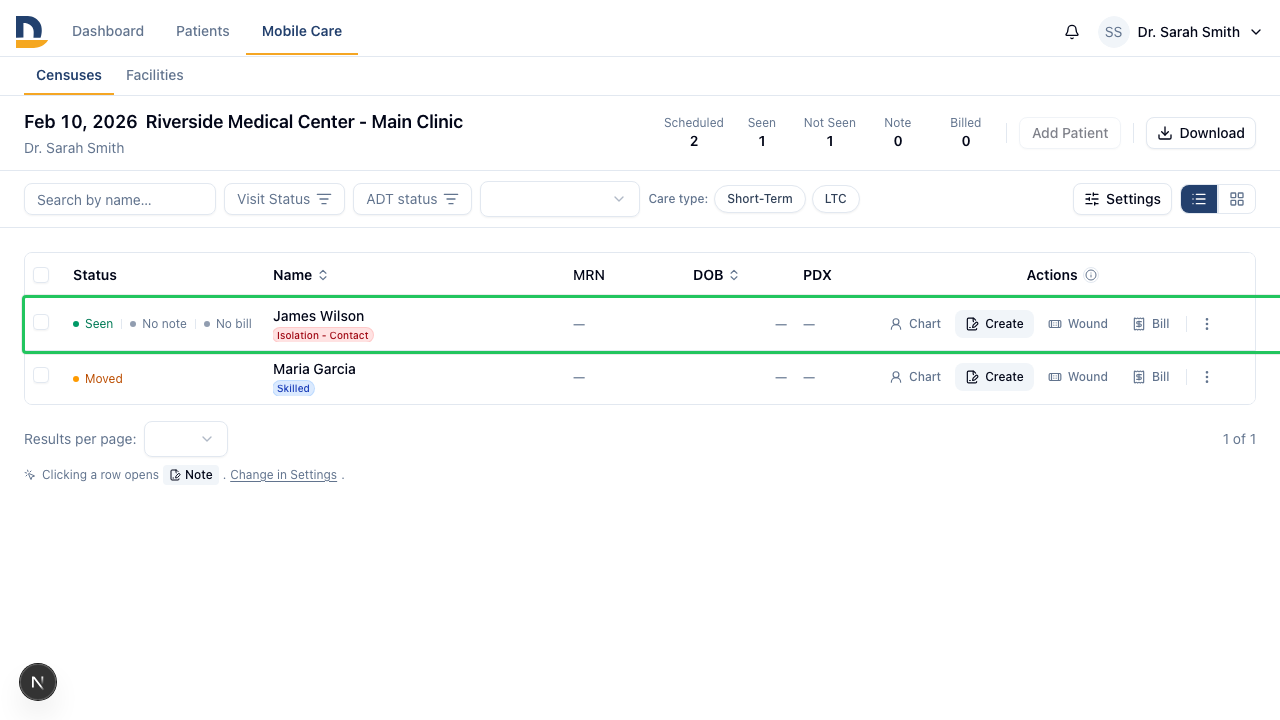Open Visit Status filter

tap(284, 199)
